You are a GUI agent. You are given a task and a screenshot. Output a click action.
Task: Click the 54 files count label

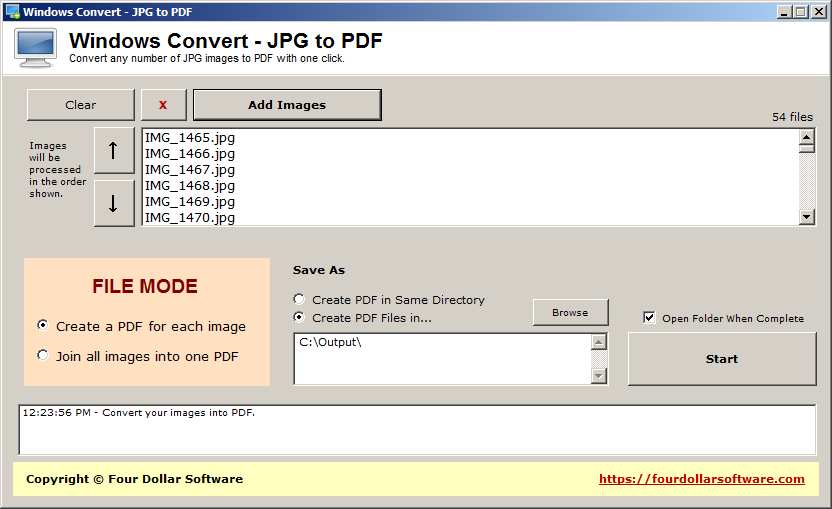792,117
